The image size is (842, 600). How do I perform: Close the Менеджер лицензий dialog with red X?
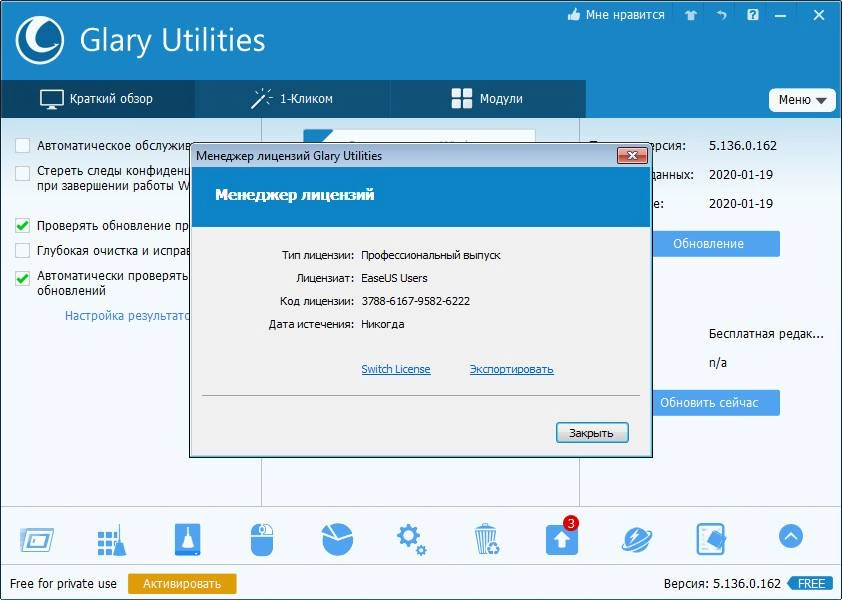[x=632, y=156]
